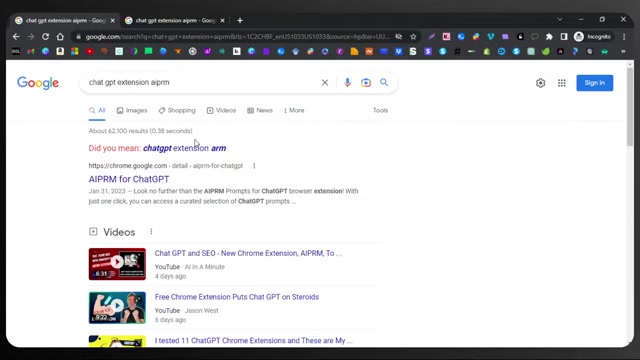Clear the search box with X icon
Viewport: 640px width, 360px height.
325,83
